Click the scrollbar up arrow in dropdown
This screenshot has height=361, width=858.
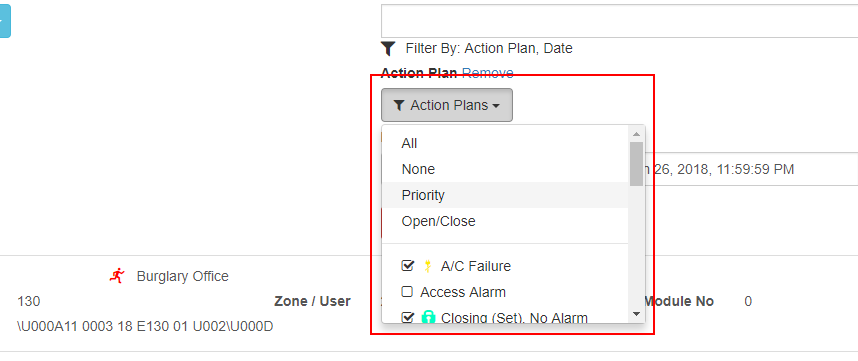[636, 133]
